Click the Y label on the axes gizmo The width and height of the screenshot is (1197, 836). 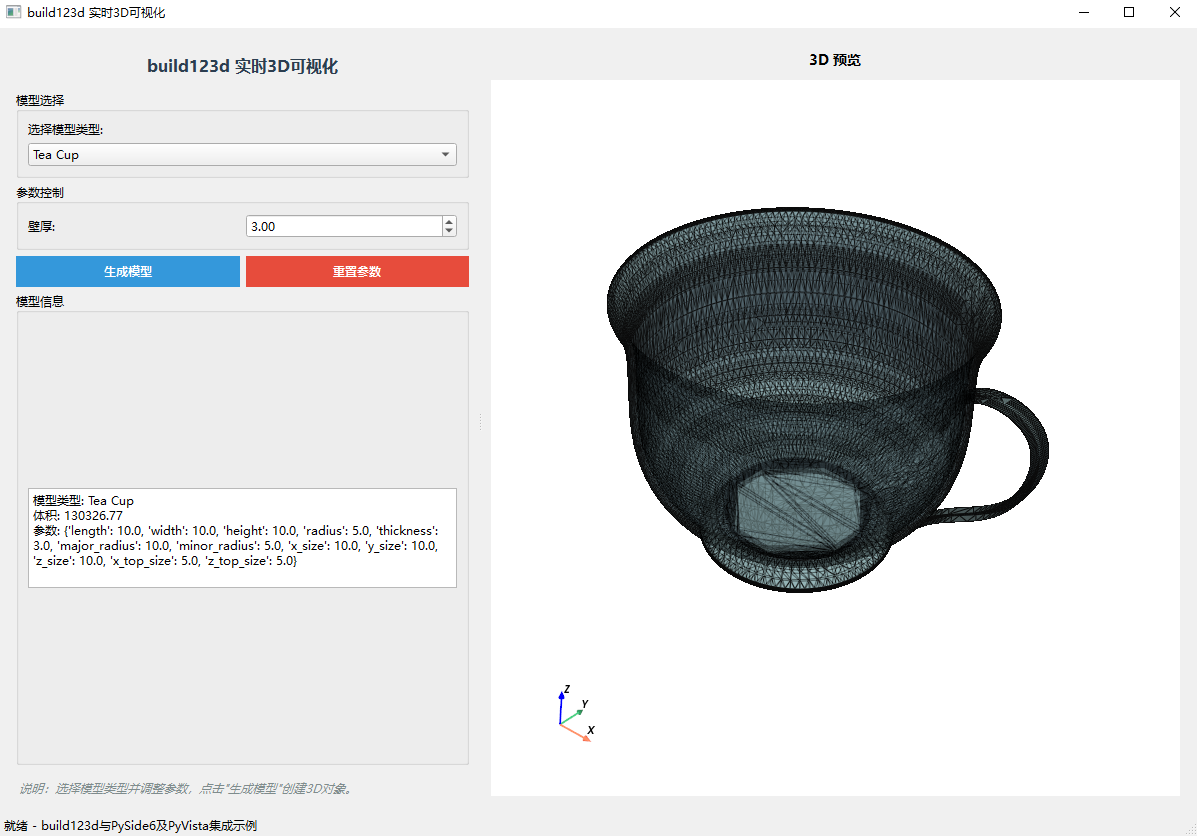(584, 705)
